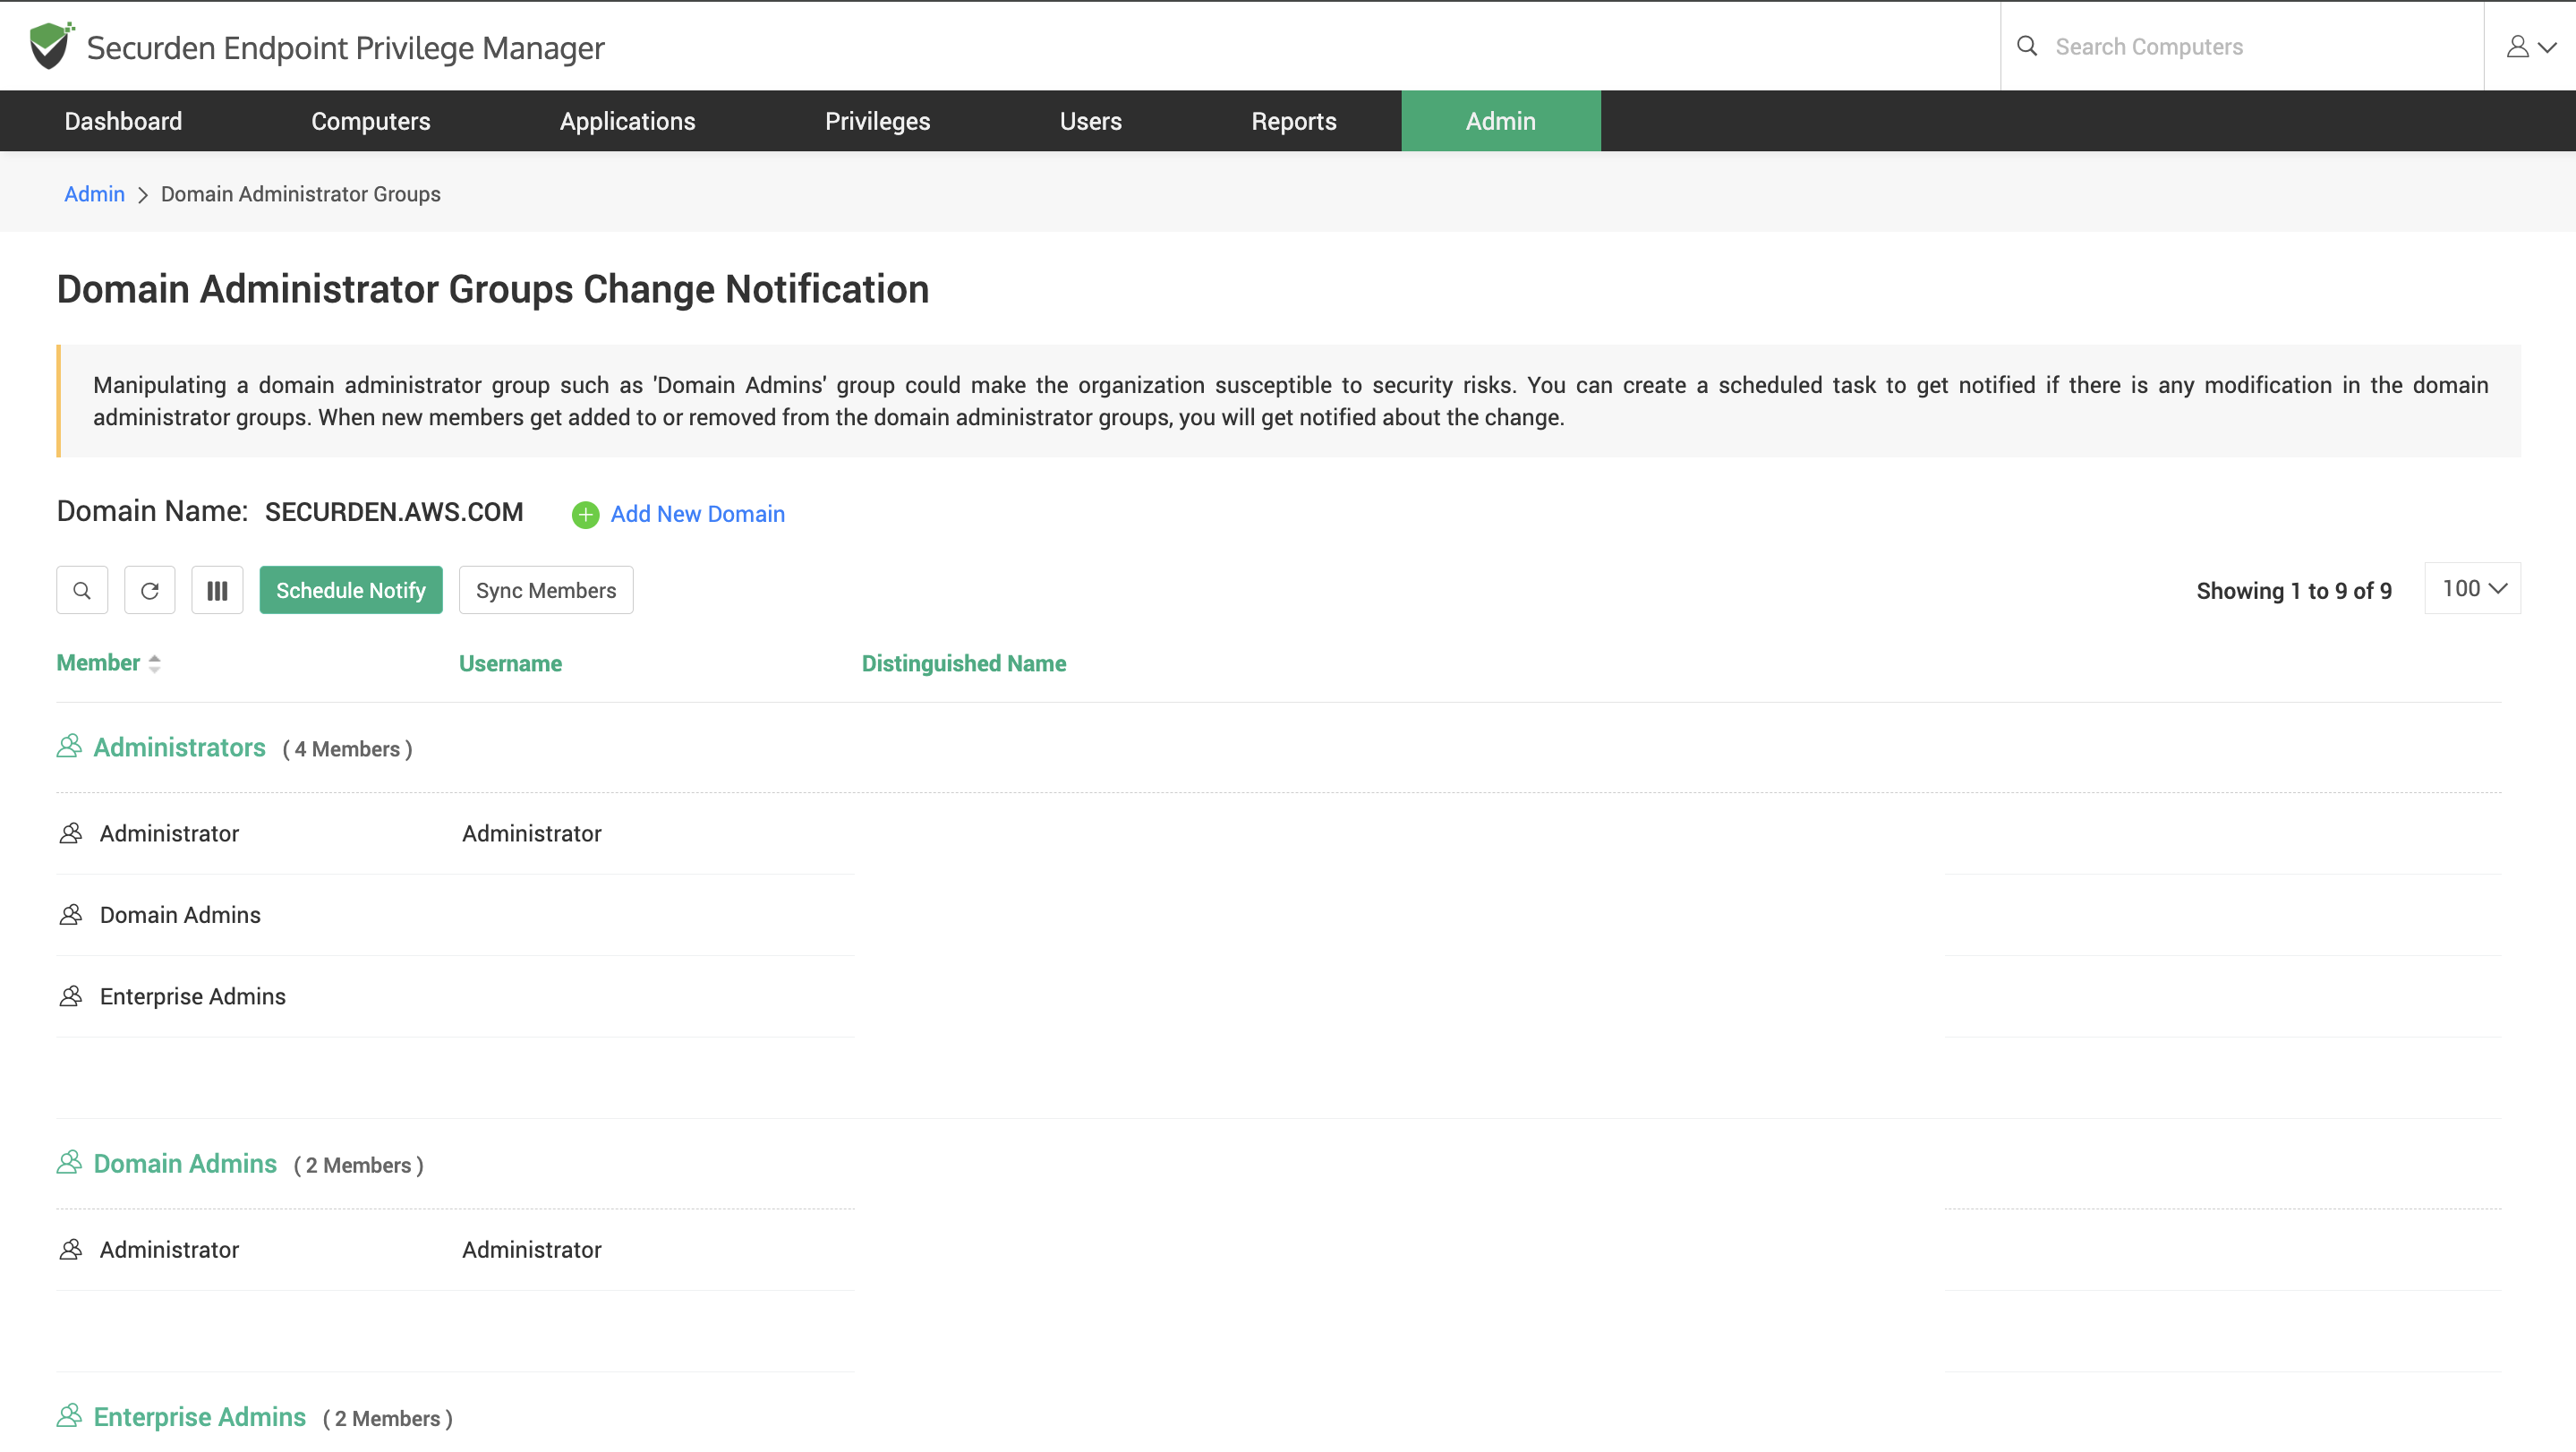Open the Privileges tab
The height and width of the screenshot is (1452, 2576).
tap(878, 121)
